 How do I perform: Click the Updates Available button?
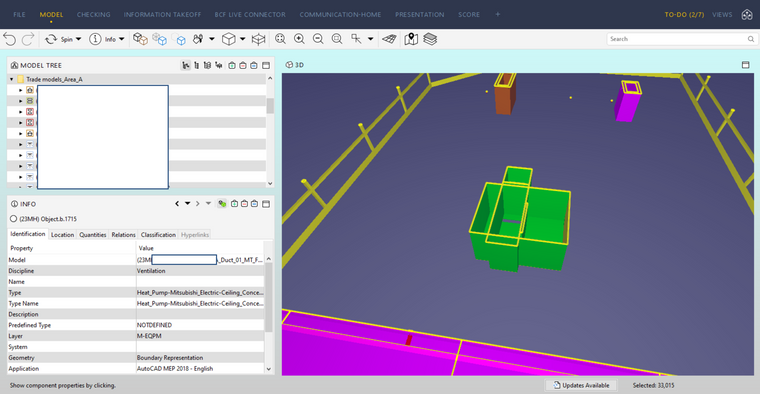coord(581,385)
